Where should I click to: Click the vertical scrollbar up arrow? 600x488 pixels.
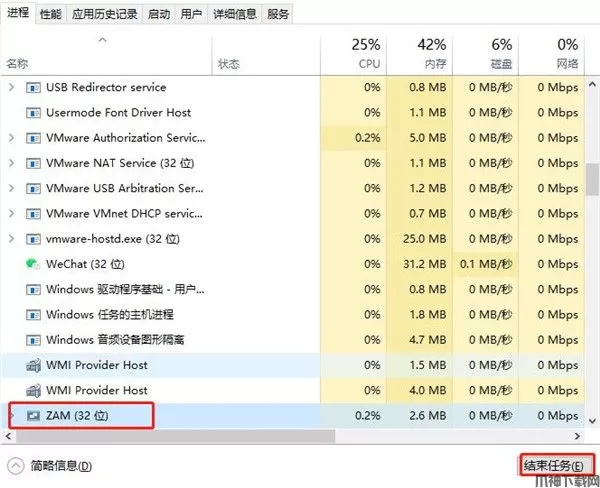tap(592, 84)
